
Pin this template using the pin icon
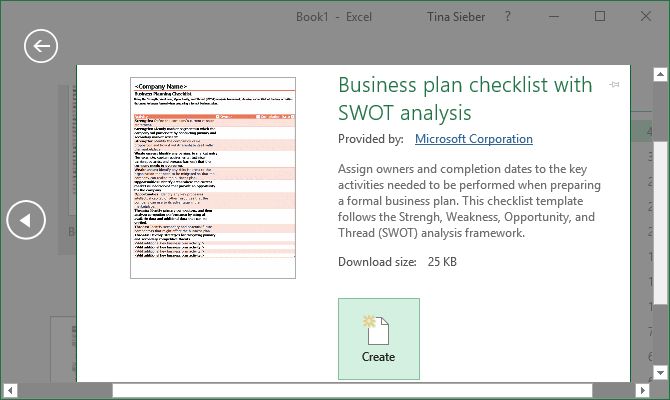coord(614,84)
